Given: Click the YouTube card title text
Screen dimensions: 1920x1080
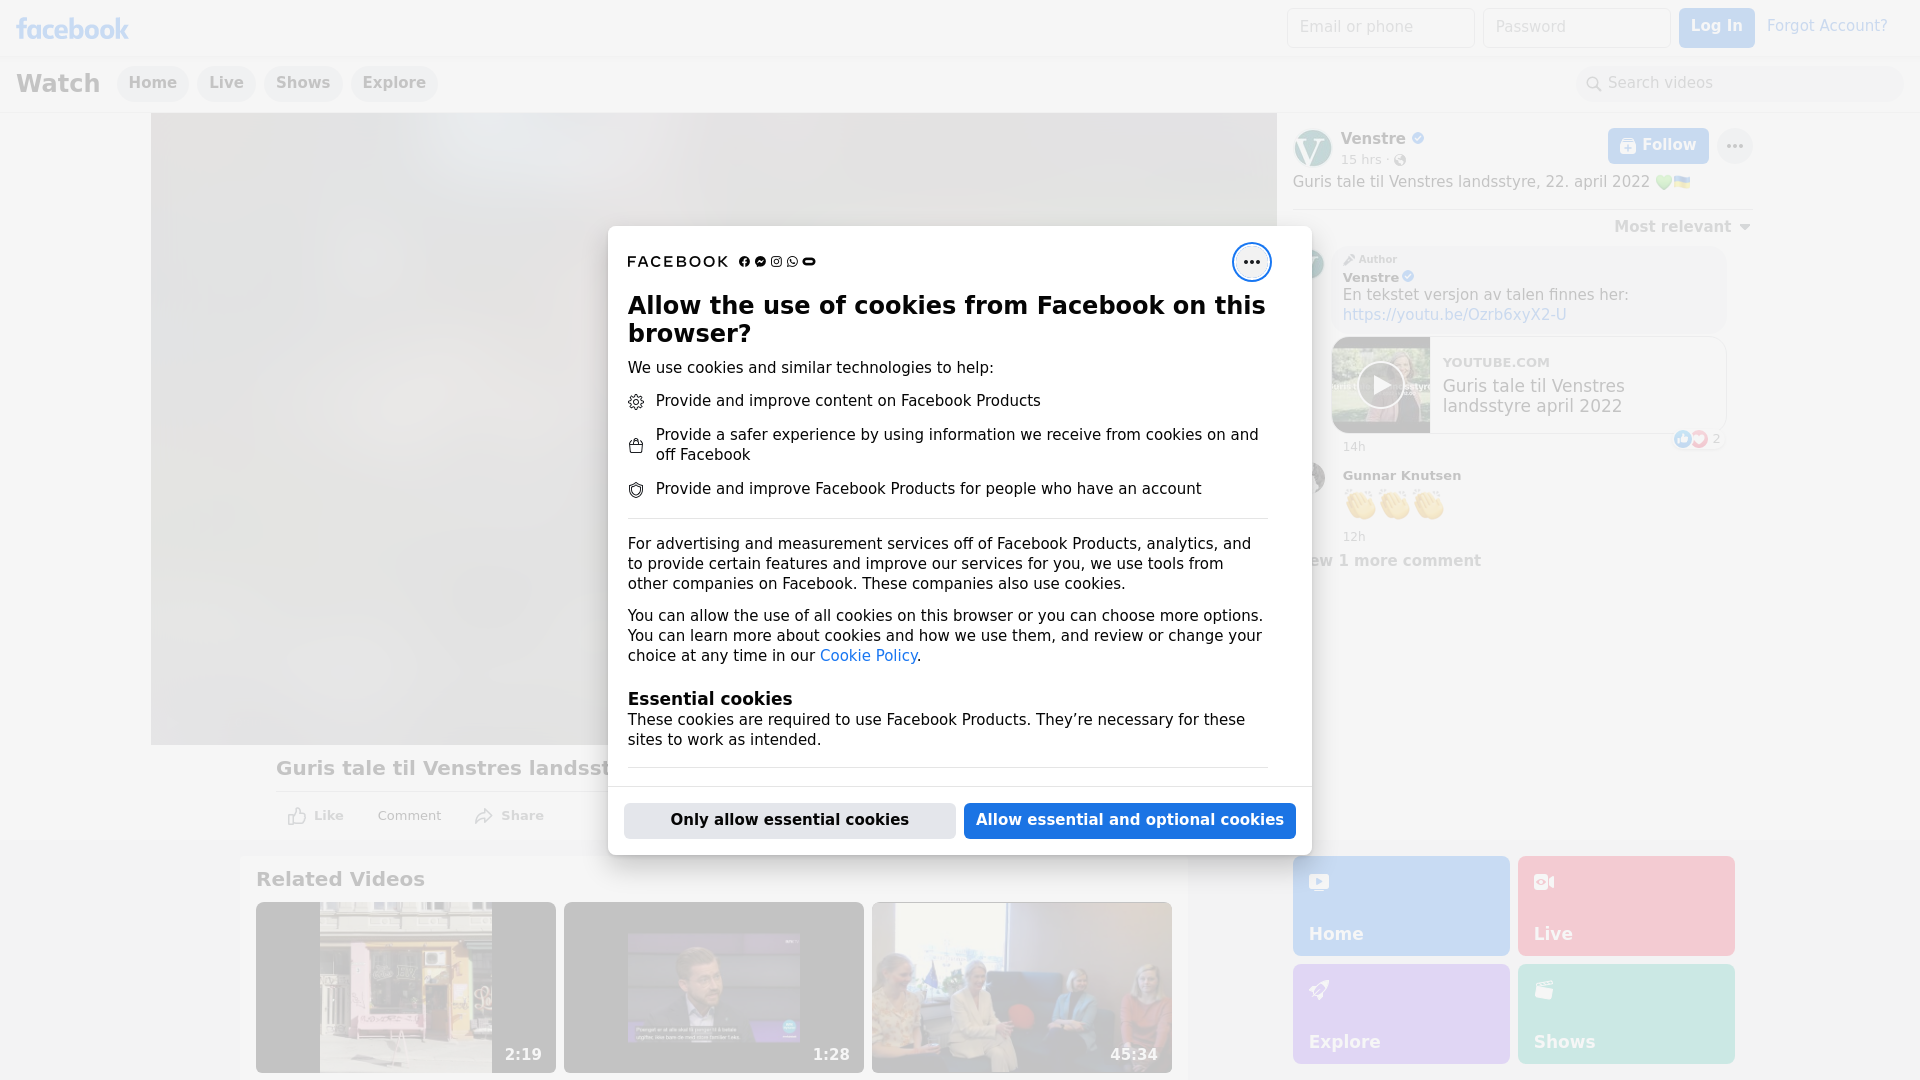Looking at the screenshot, I should (1533, 396).
